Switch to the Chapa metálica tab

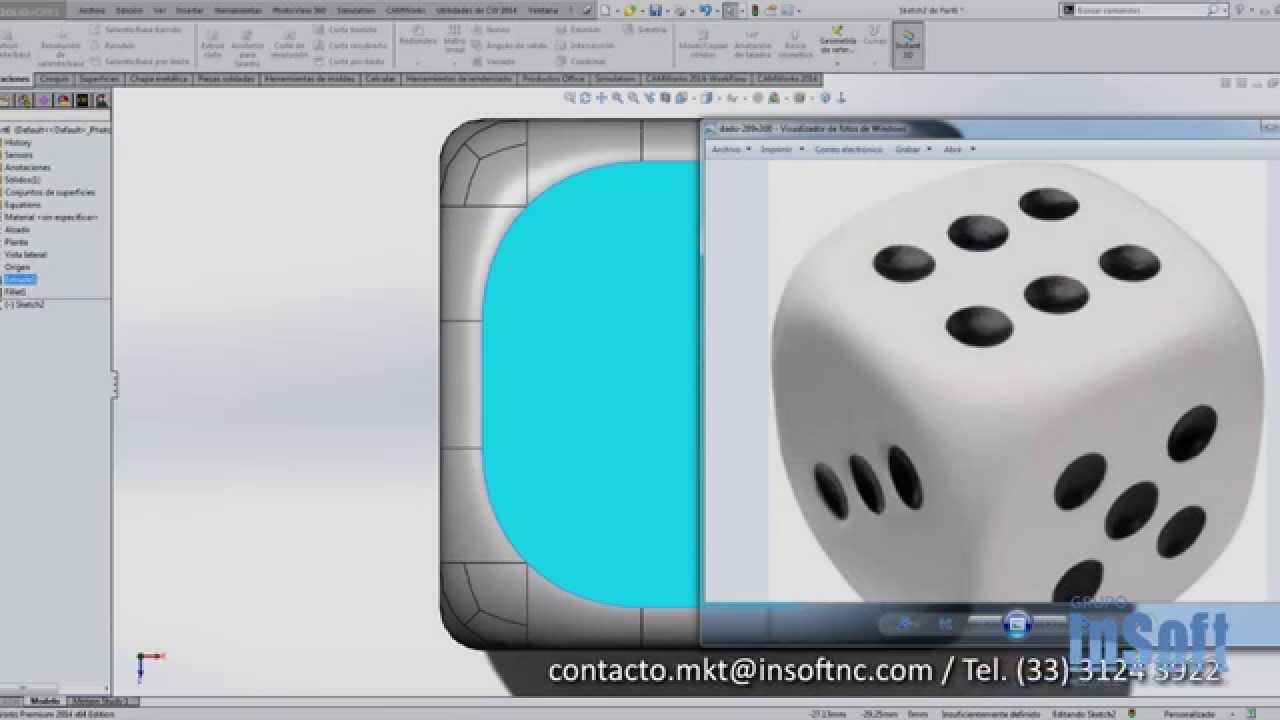pyautogui.click(x=159, y=78)
